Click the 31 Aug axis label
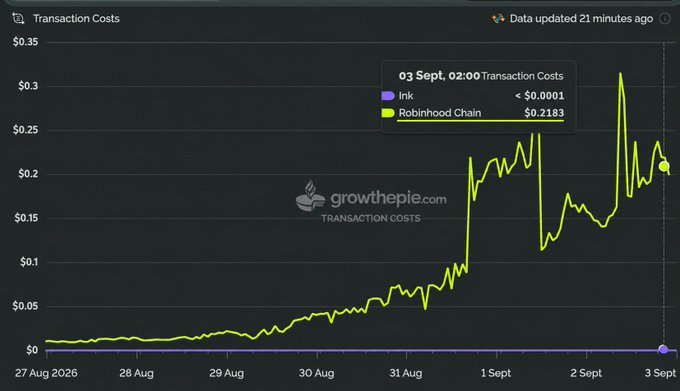Viewport: 680px width, 391px height. pyautogui.click(x=406, y=373)
